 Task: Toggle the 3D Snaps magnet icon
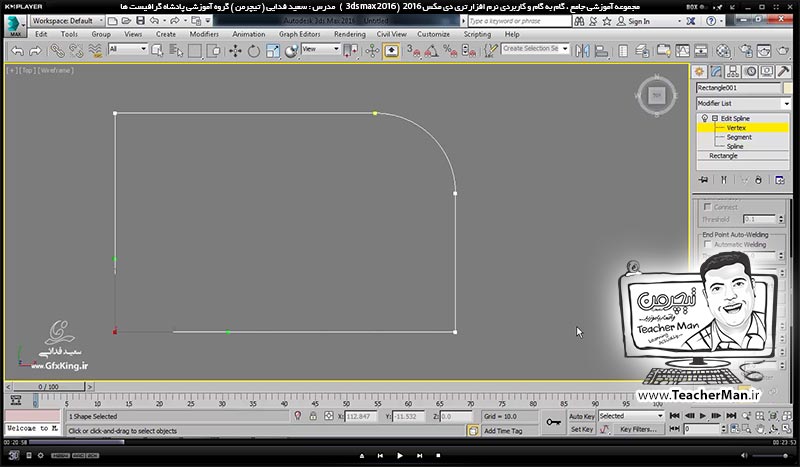[x=413, y=51]
